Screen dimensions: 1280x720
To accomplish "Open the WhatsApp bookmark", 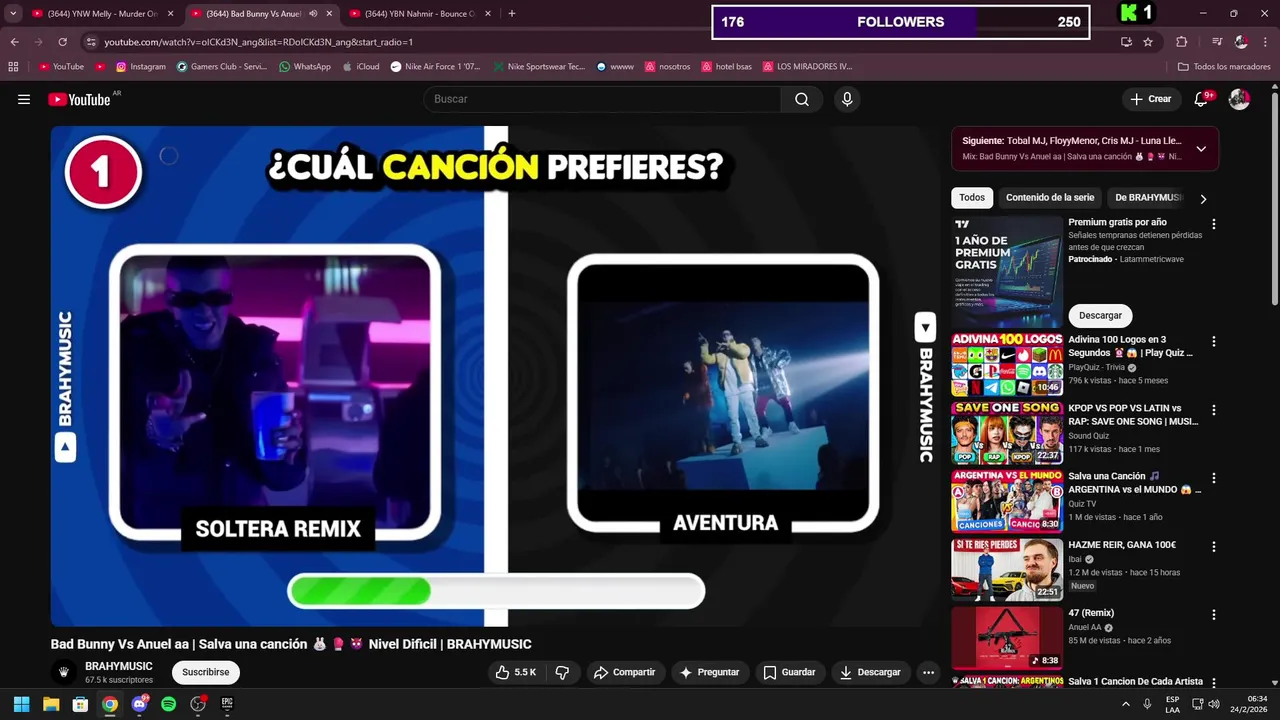I will click(x=305, y=66).
